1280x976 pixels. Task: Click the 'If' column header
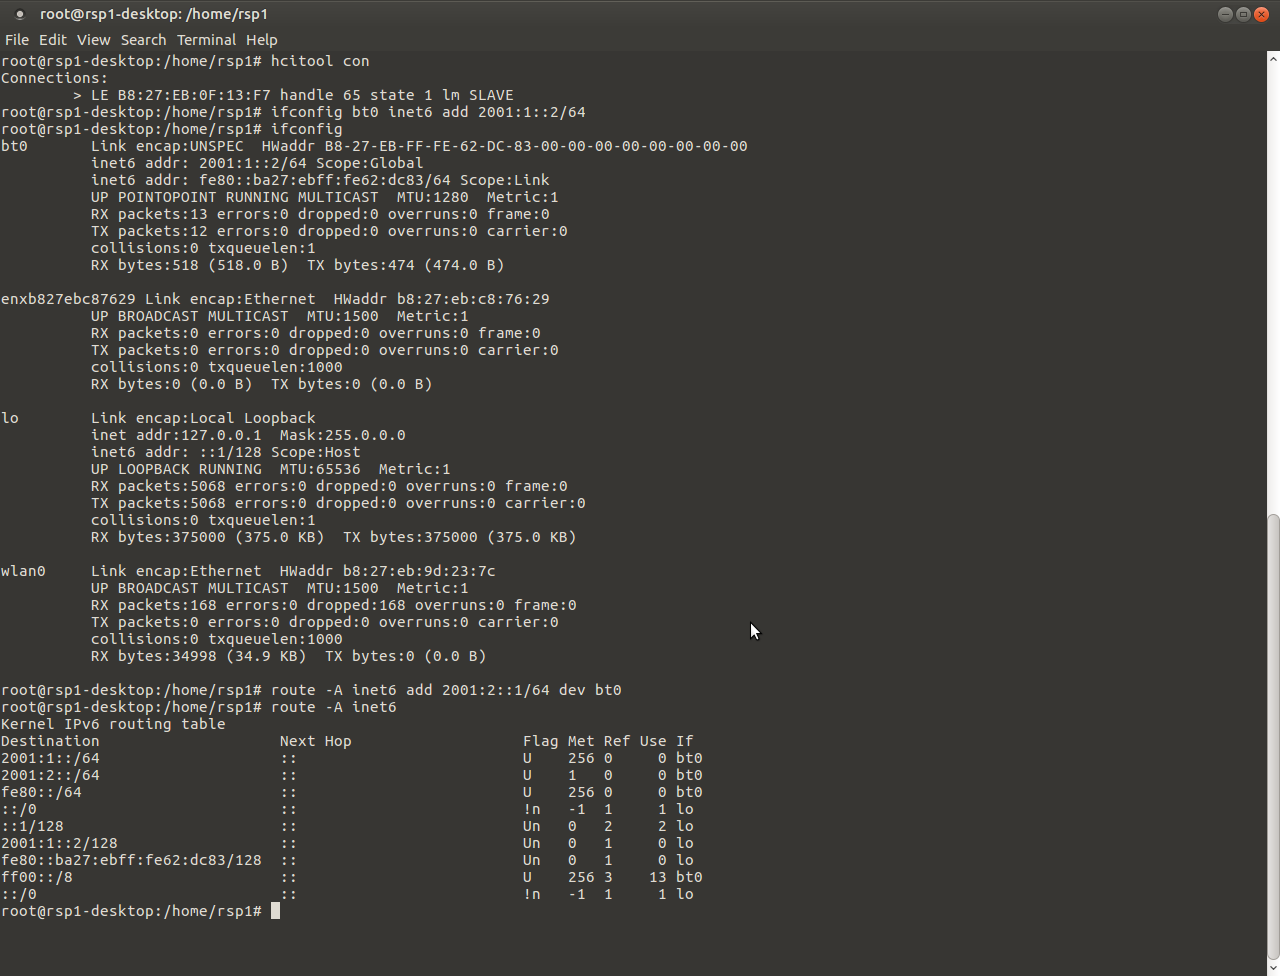(685, 741)
